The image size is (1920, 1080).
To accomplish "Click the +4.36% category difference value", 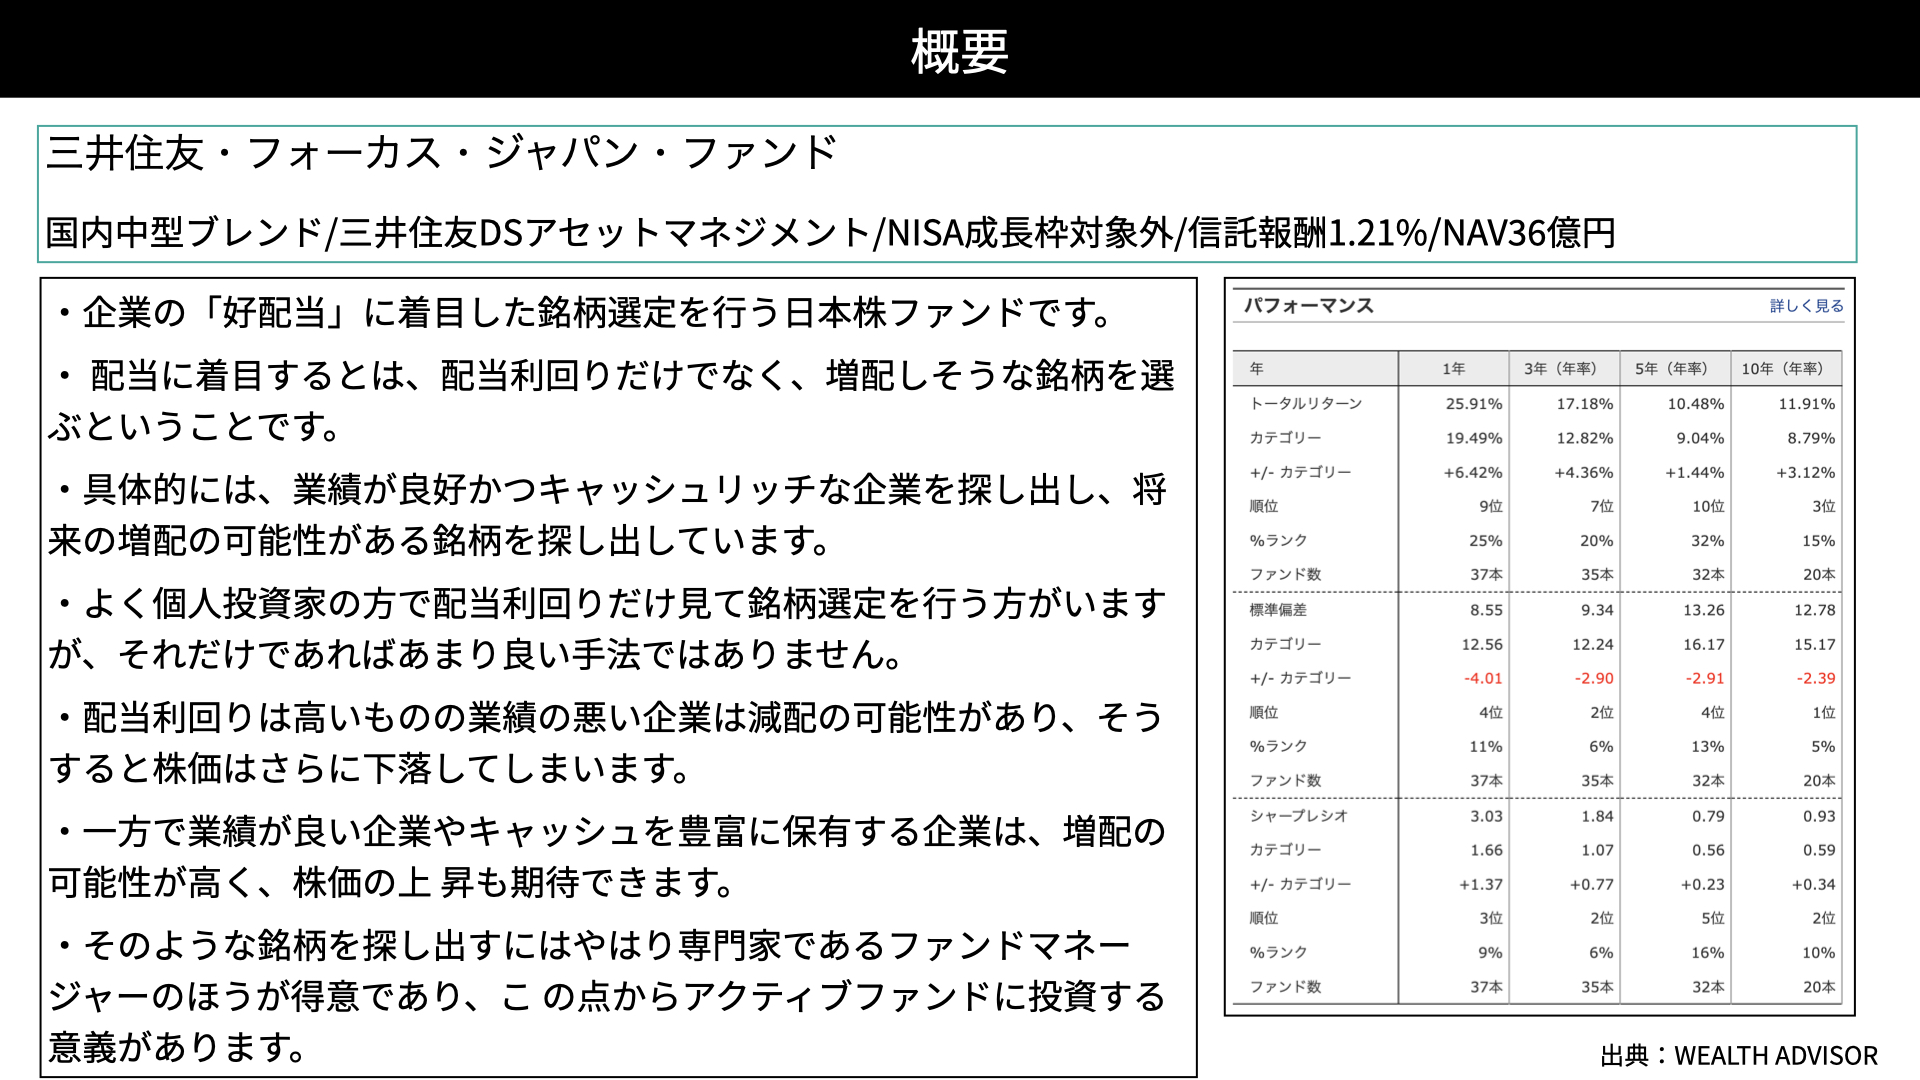I will click(x=1584, y=472).
